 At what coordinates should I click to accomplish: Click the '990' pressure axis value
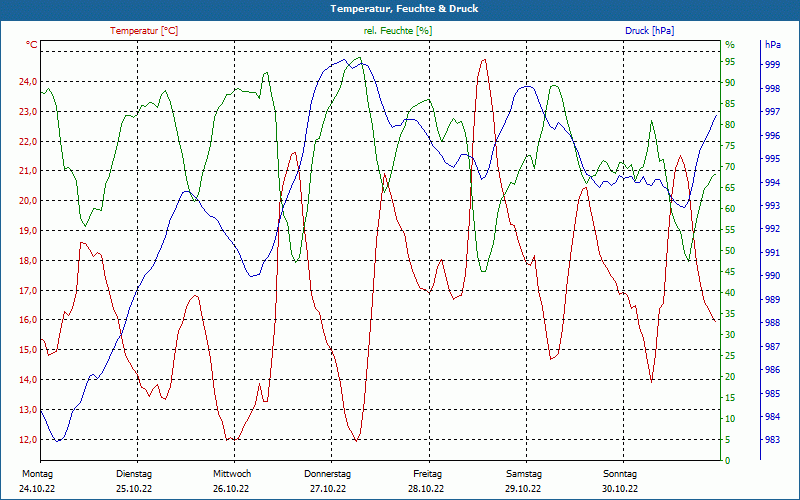click(x=772, y=276)
